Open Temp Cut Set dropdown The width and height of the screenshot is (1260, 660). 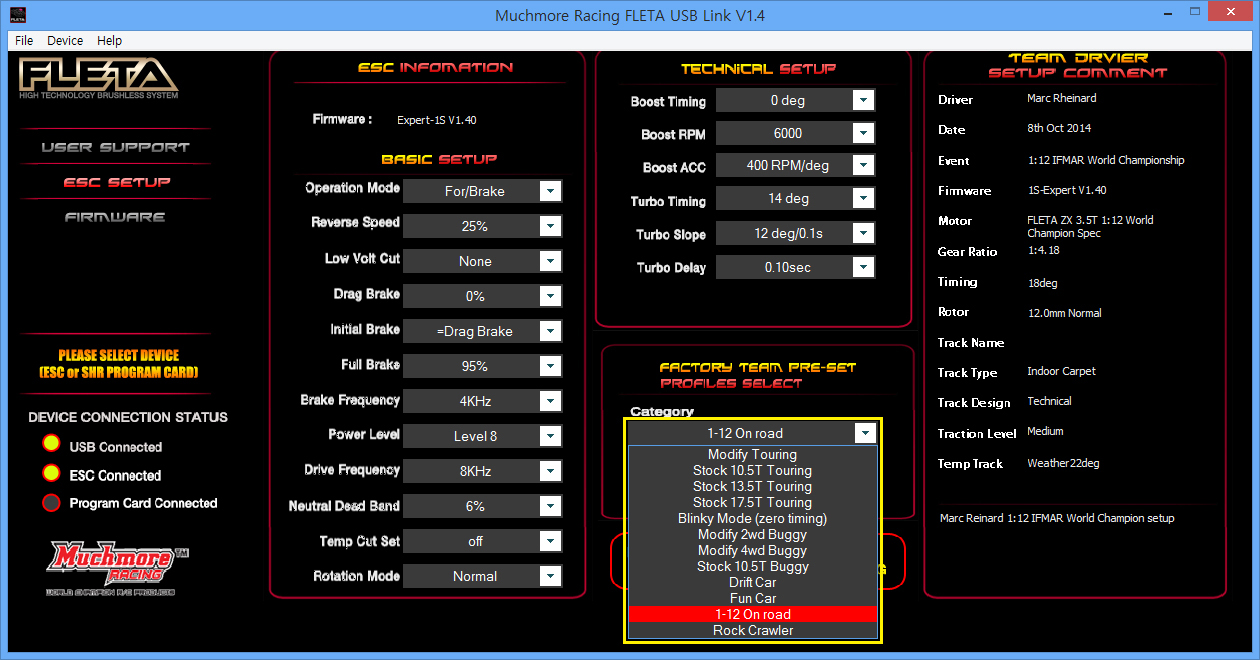tap(550, 541)
